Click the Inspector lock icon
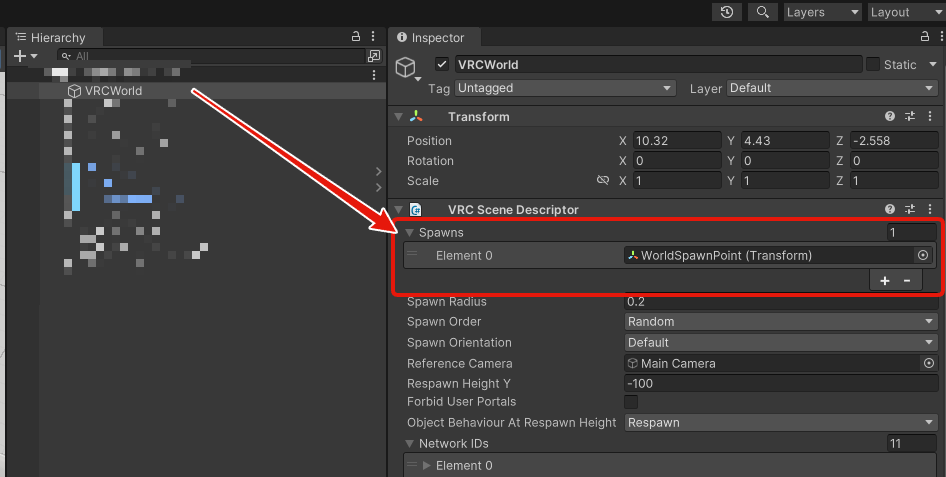The width and height of the screenshot is (946, 477). (x=925, y=37)
